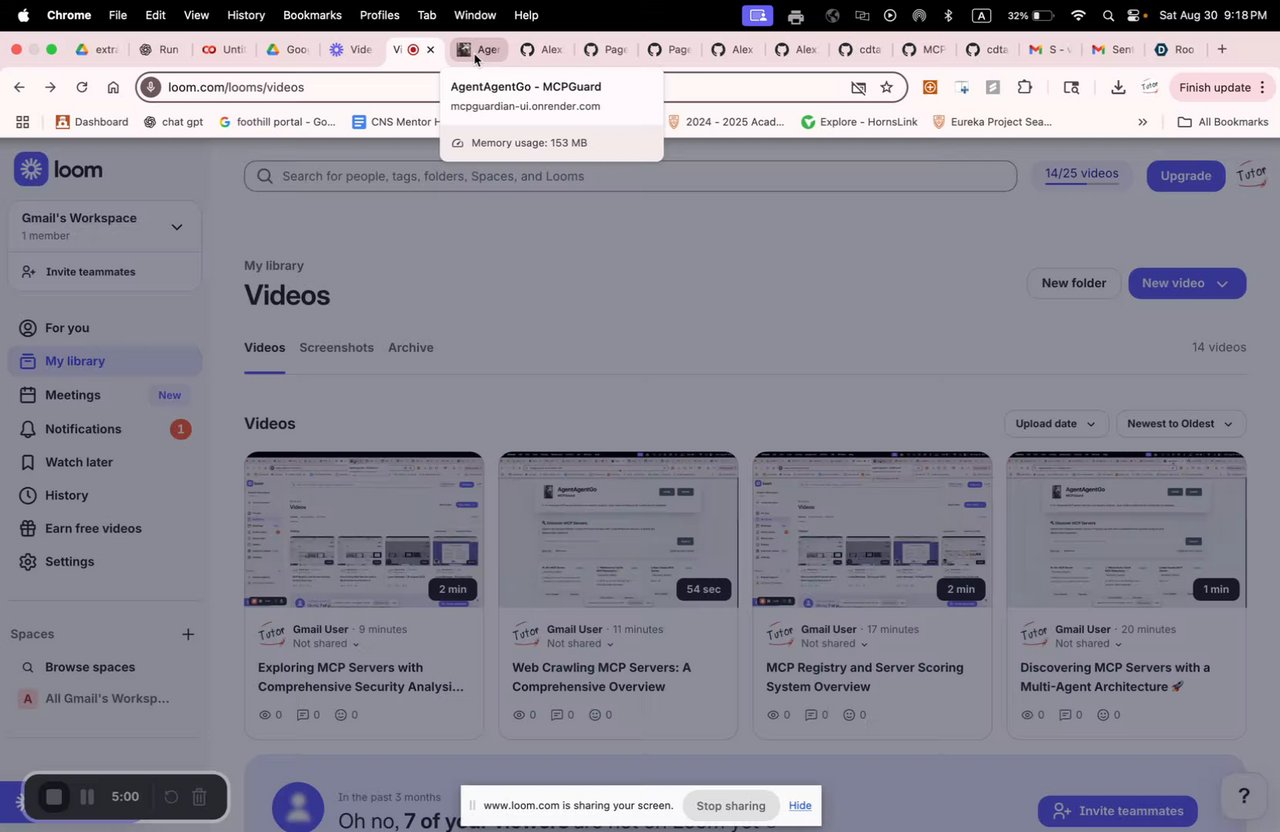
Task: Open the Chrome Extensions puzzle icon
Action: tap(1025, 88)
